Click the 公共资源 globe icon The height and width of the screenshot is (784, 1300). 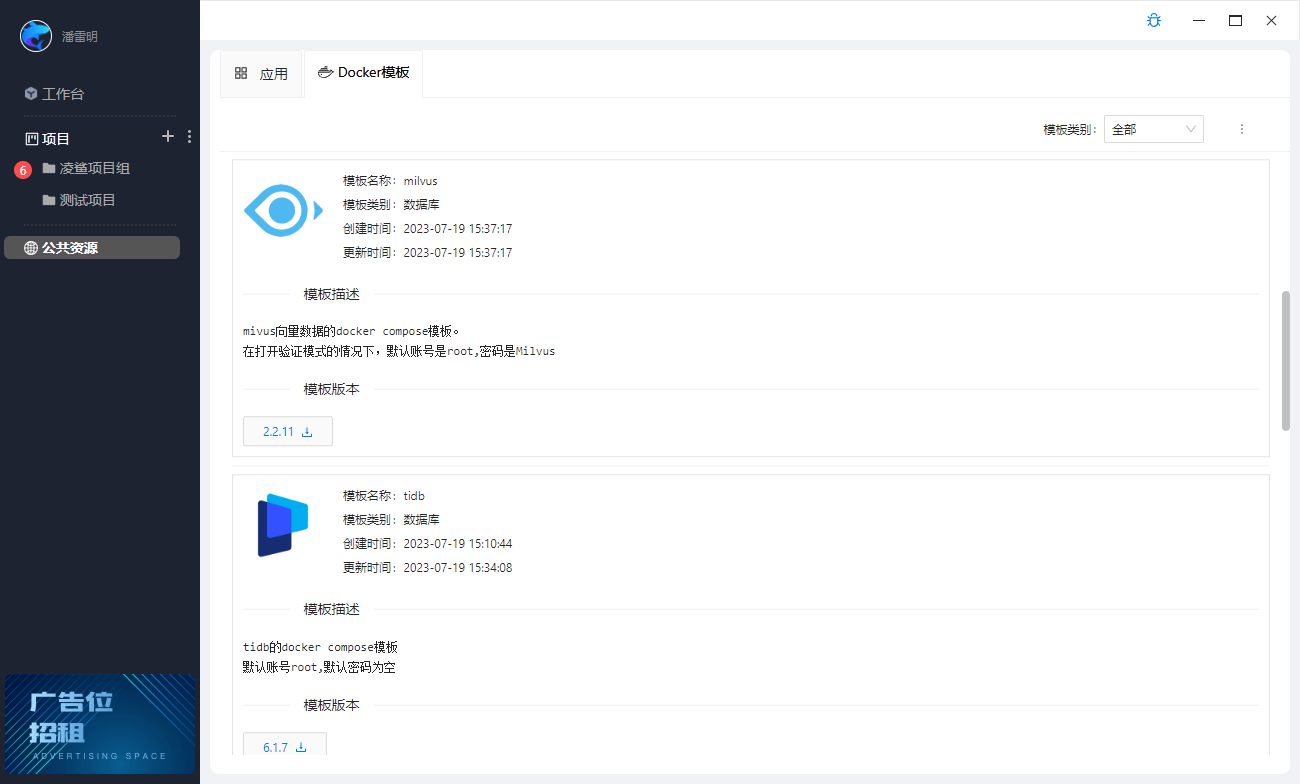[x=31, y=248]
